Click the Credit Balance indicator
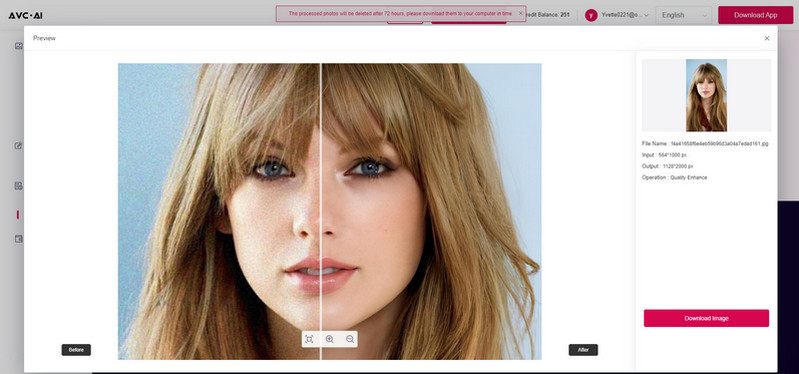This screenshot has width=799, height=374. pyautogui.click(x=546, y=15)
